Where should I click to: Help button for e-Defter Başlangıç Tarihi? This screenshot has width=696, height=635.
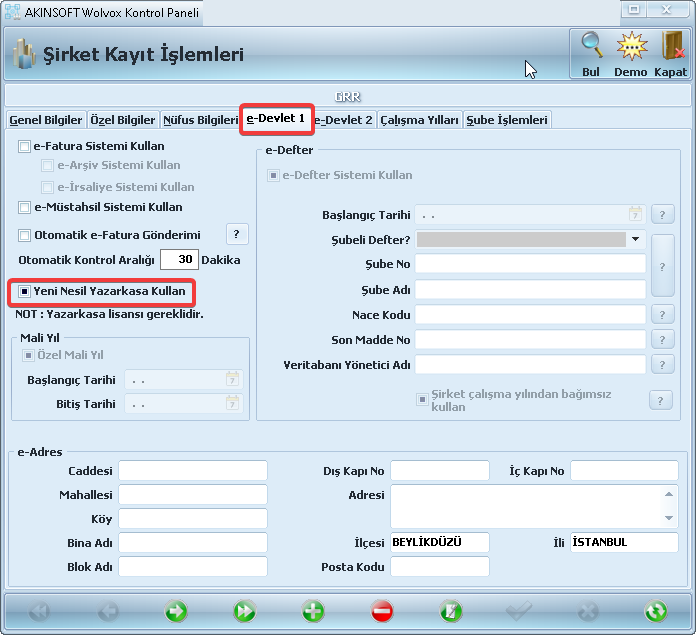click(x=662, y=214)
